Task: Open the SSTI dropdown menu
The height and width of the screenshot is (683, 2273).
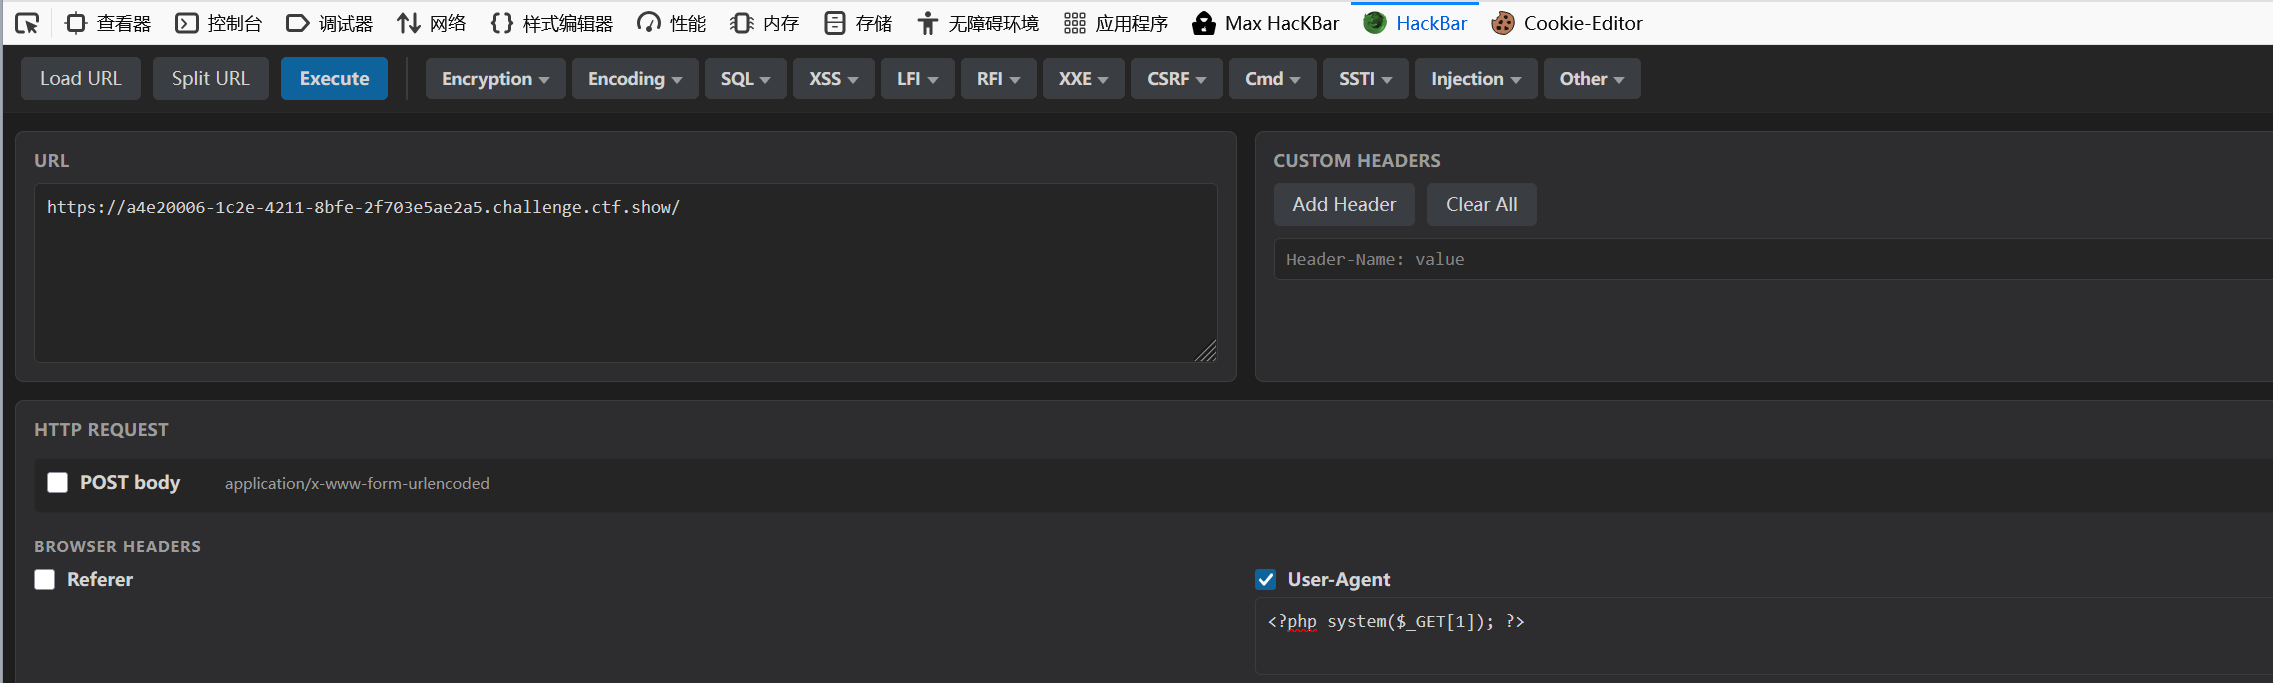Action: (x=1365, y=78)
